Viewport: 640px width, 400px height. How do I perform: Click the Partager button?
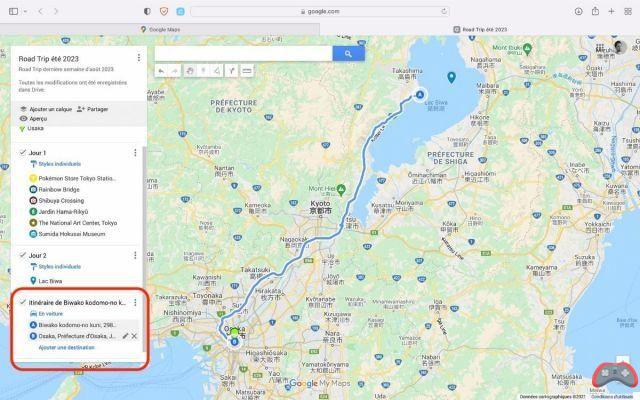(x=93, y=109)
